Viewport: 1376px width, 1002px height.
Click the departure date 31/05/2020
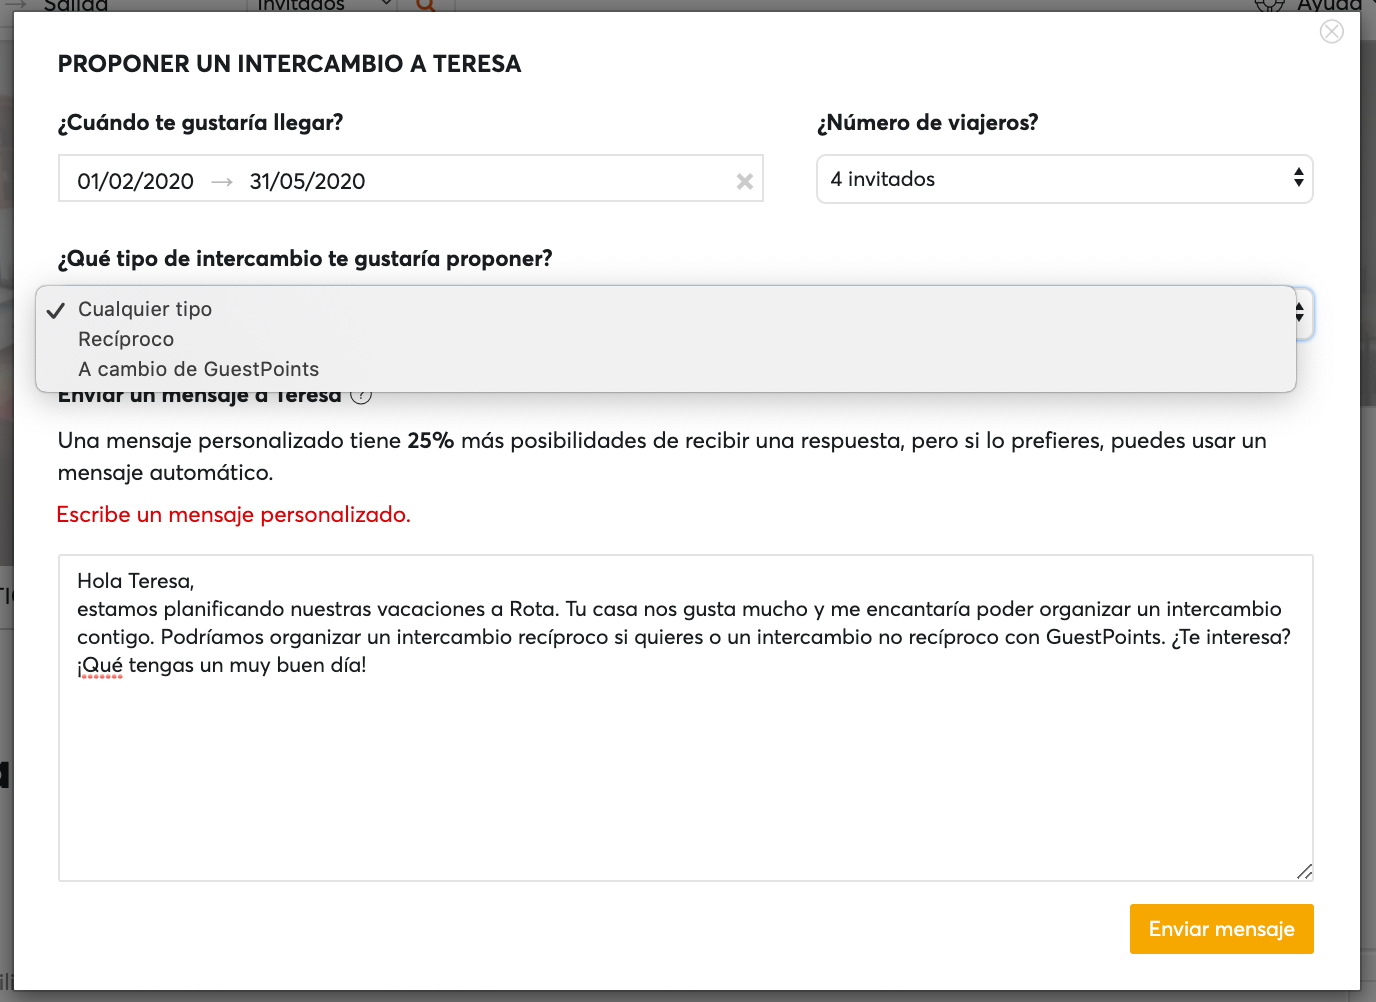coord(307,181)
